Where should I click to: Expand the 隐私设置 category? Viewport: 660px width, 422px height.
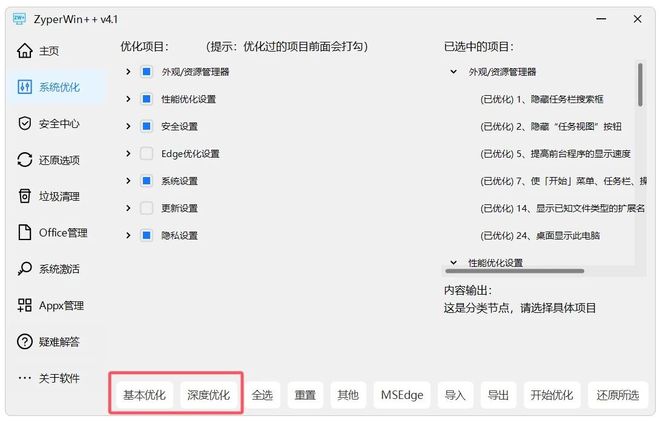128,235
